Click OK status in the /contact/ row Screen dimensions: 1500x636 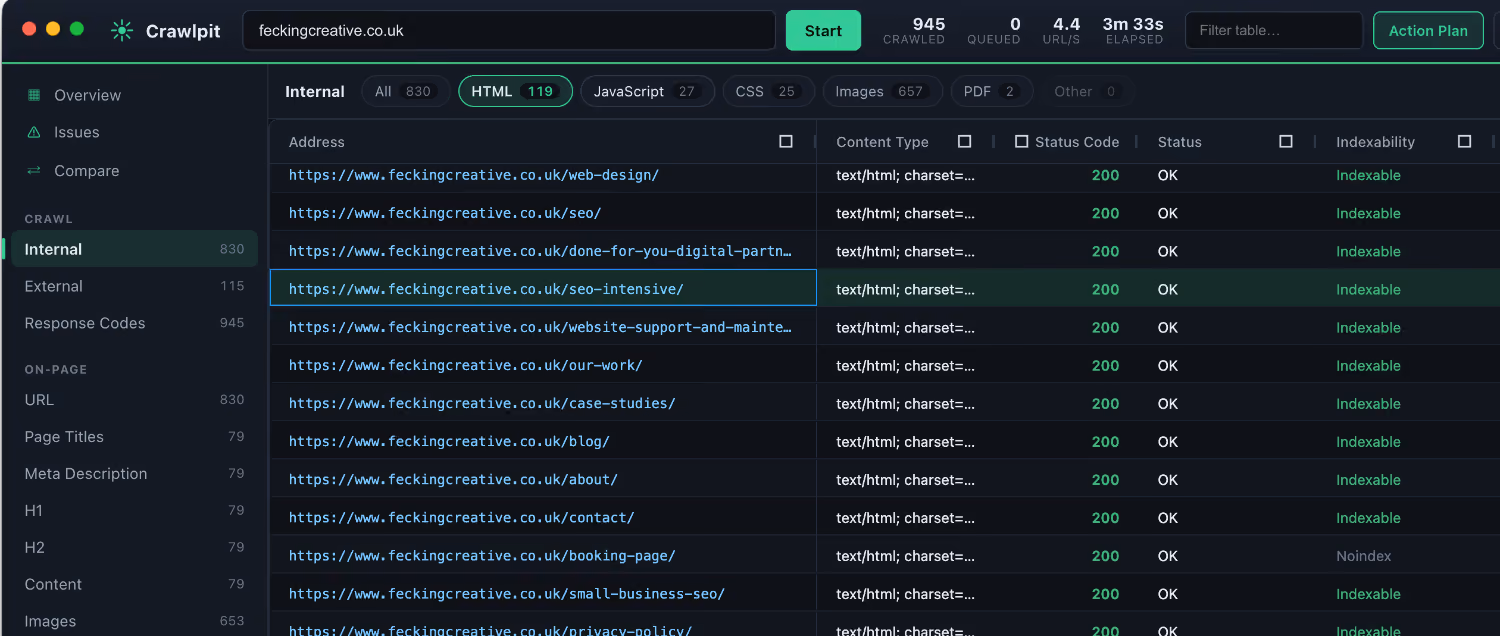(x=1168, y=518)
